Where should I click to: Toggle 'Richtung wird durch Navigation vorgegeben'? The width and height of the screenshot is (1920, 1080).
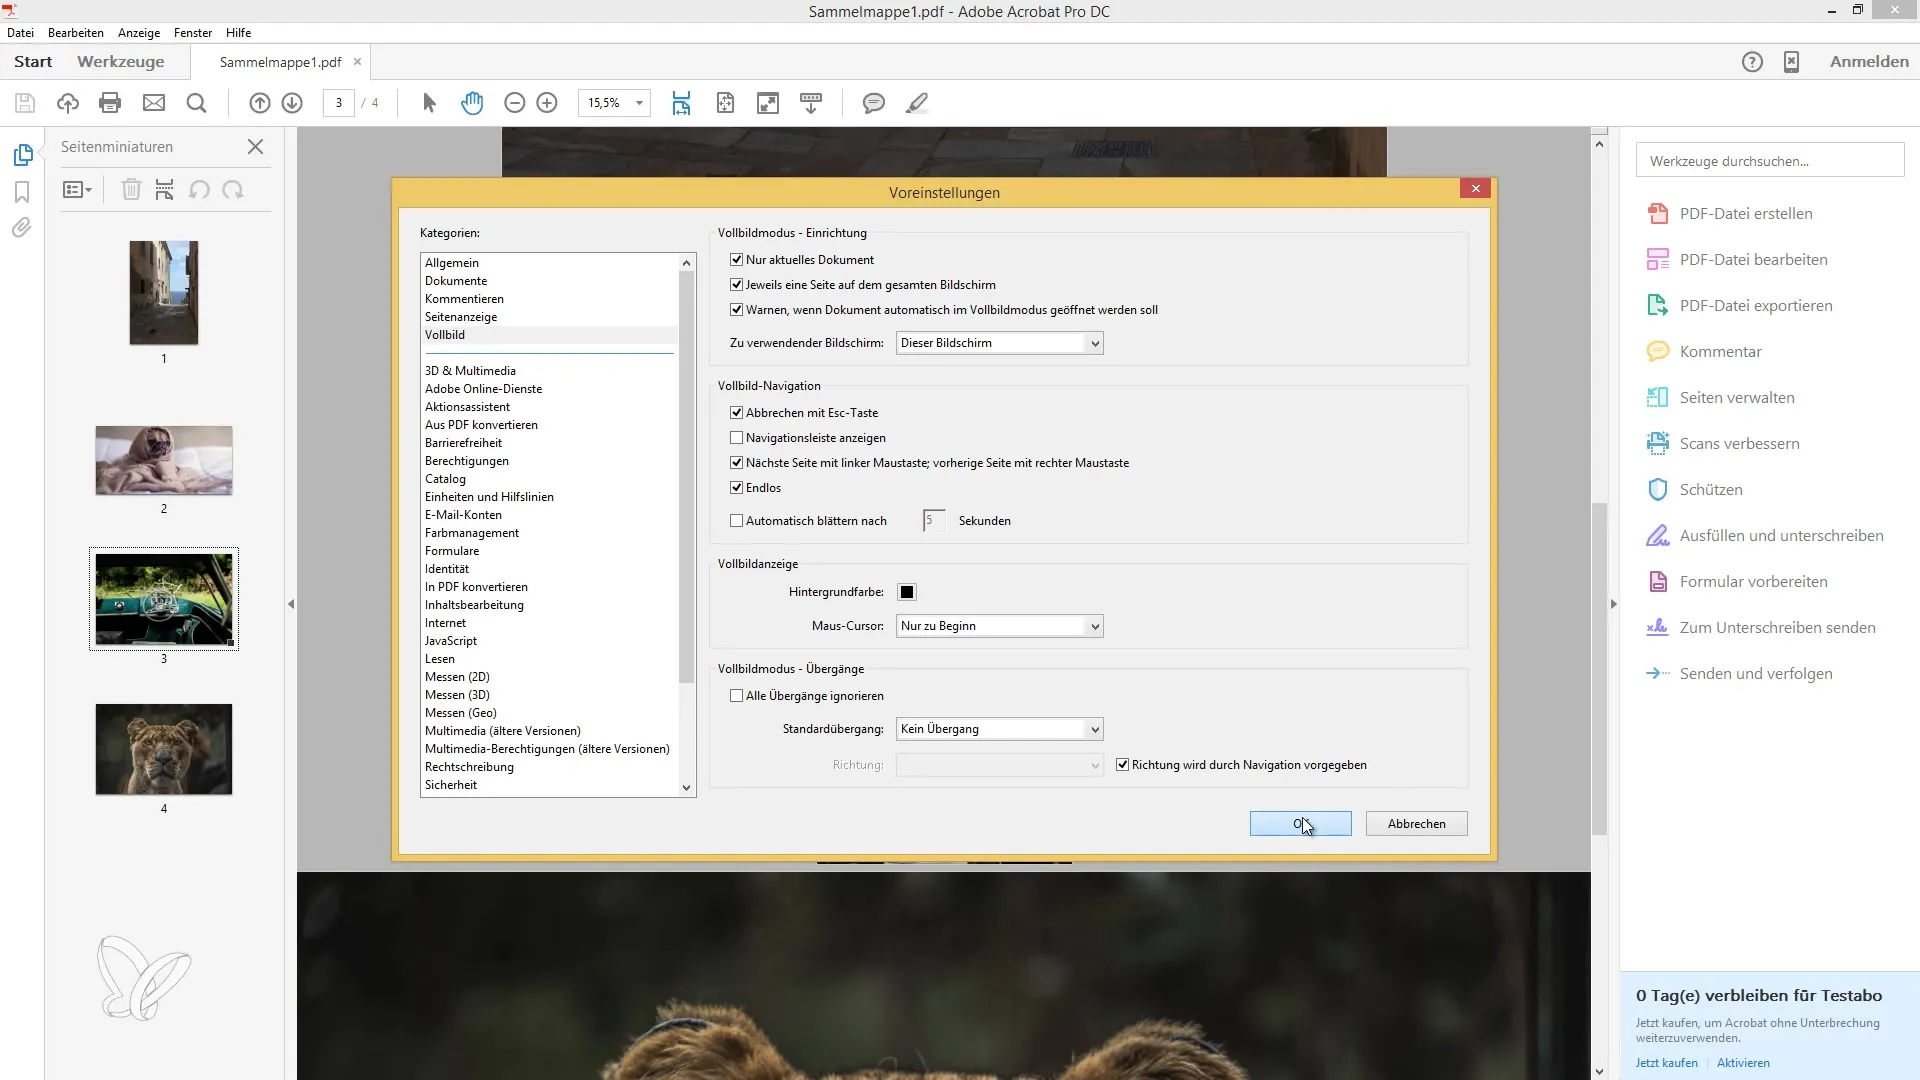pos(1123,765)
